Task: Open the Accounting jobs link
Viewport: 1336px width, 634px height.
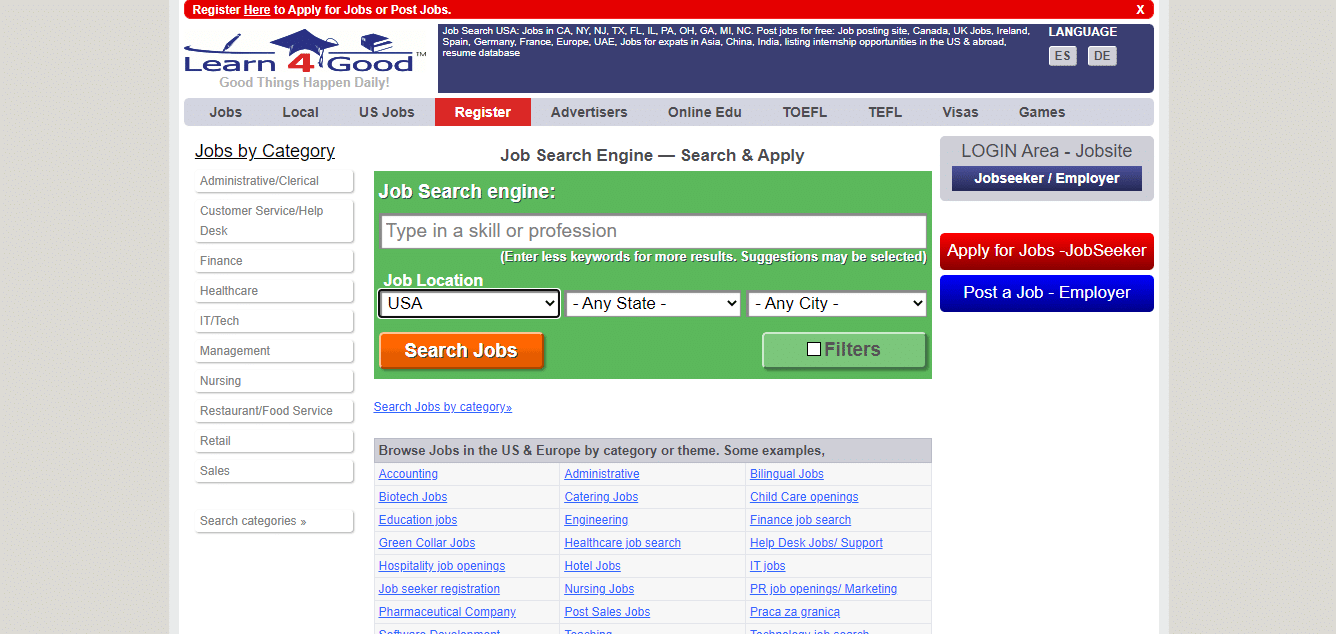Action: point(408,474)
